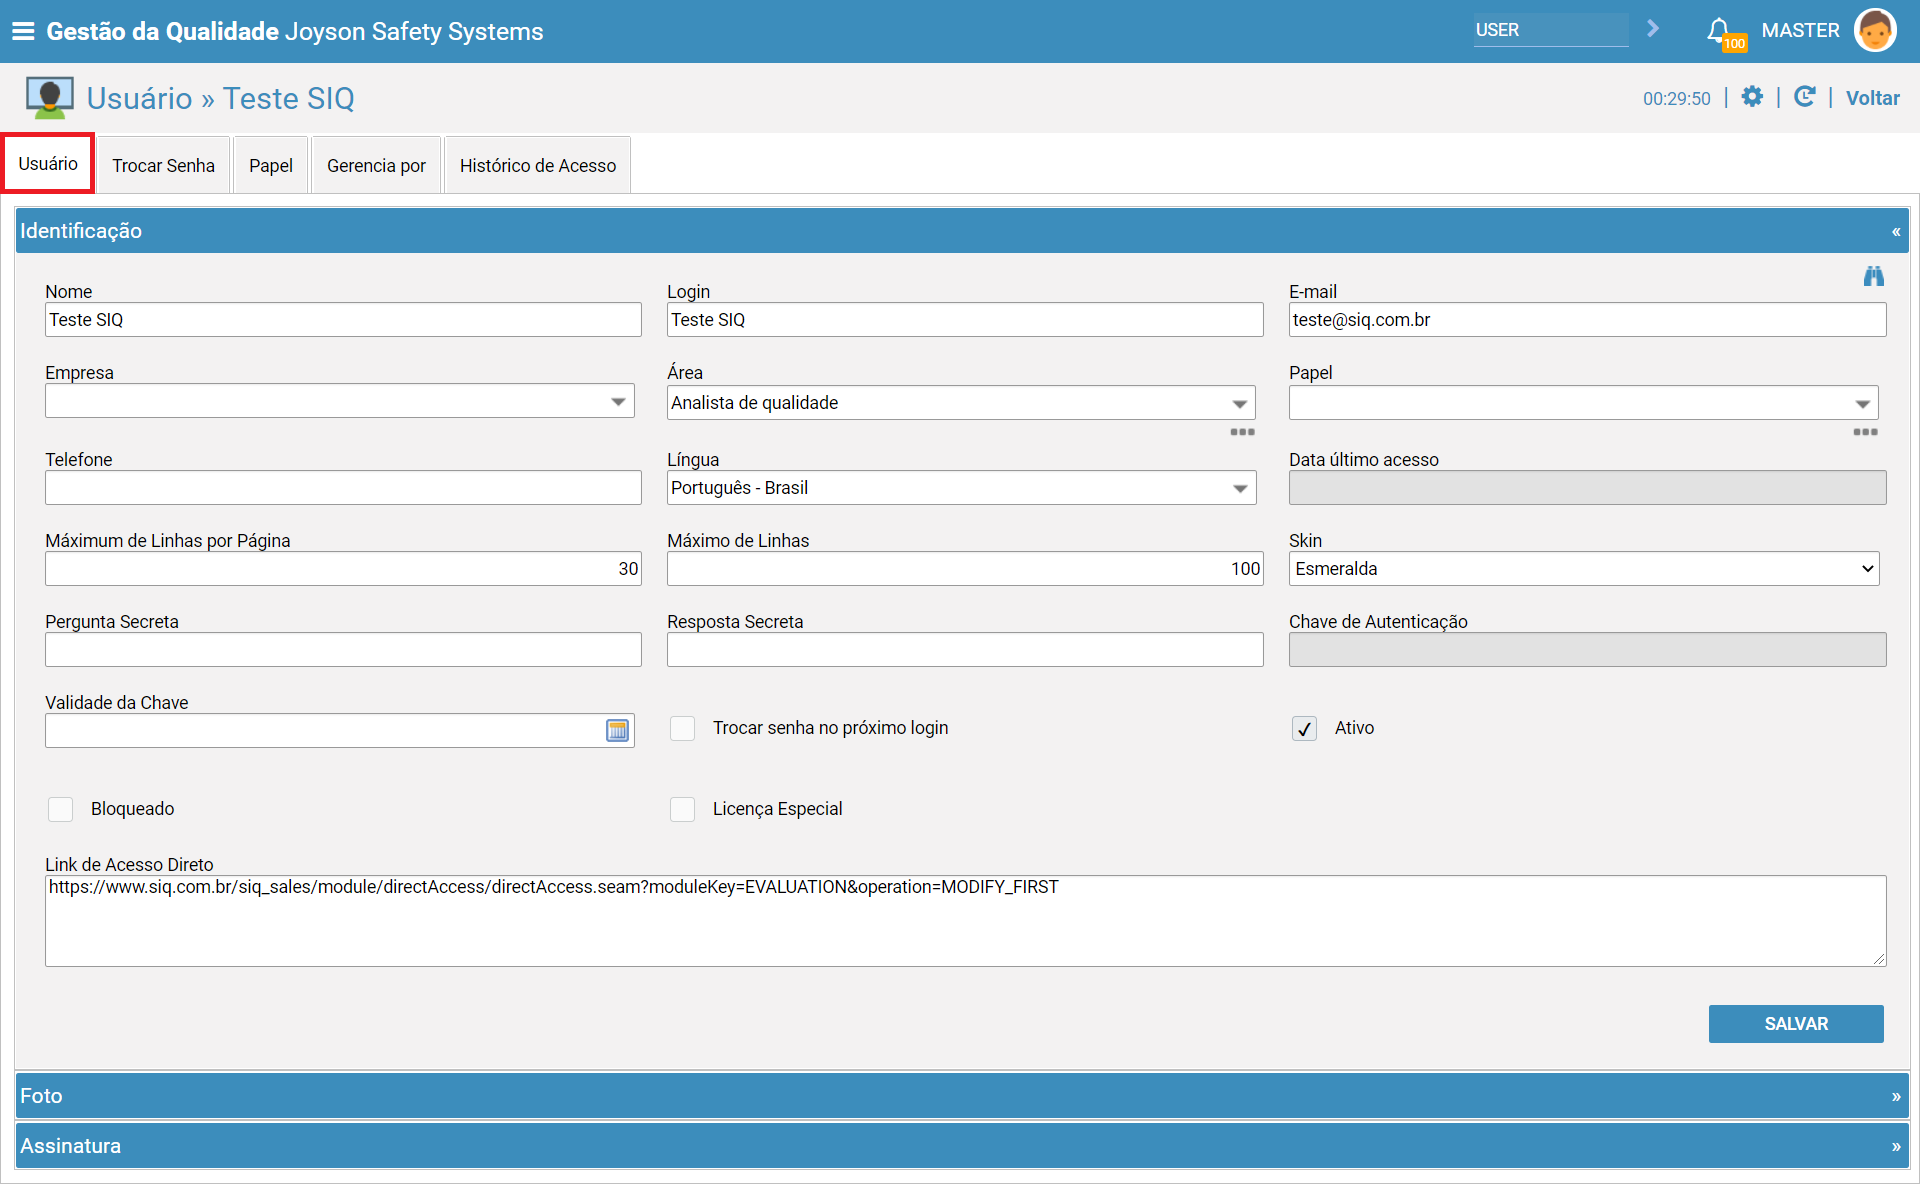Screen dimensions: 1920x1187
Task: Expand the Assinatura section
Action: coord(1896,1146)
